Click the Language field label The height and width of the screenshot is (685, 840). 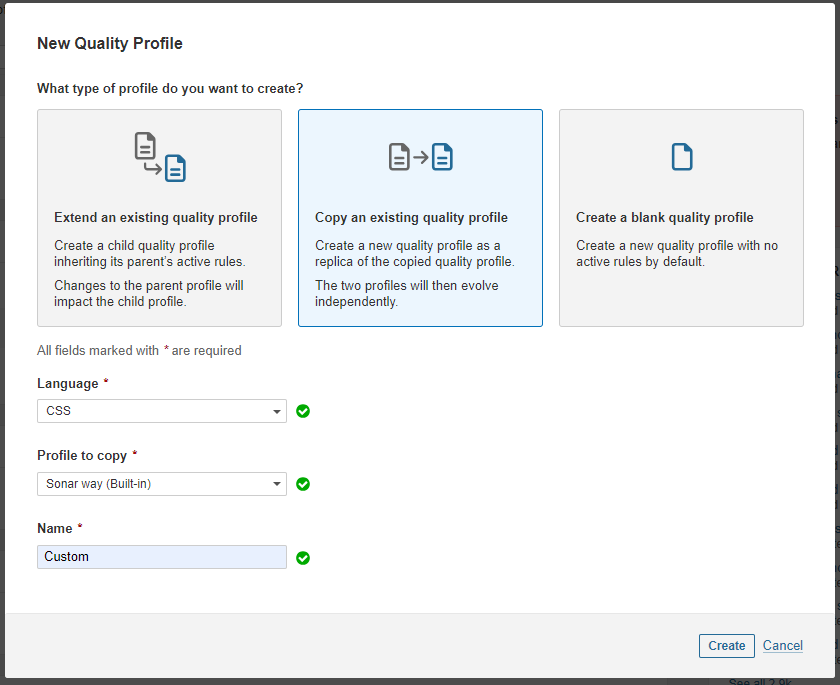click(x=68, y=384)
